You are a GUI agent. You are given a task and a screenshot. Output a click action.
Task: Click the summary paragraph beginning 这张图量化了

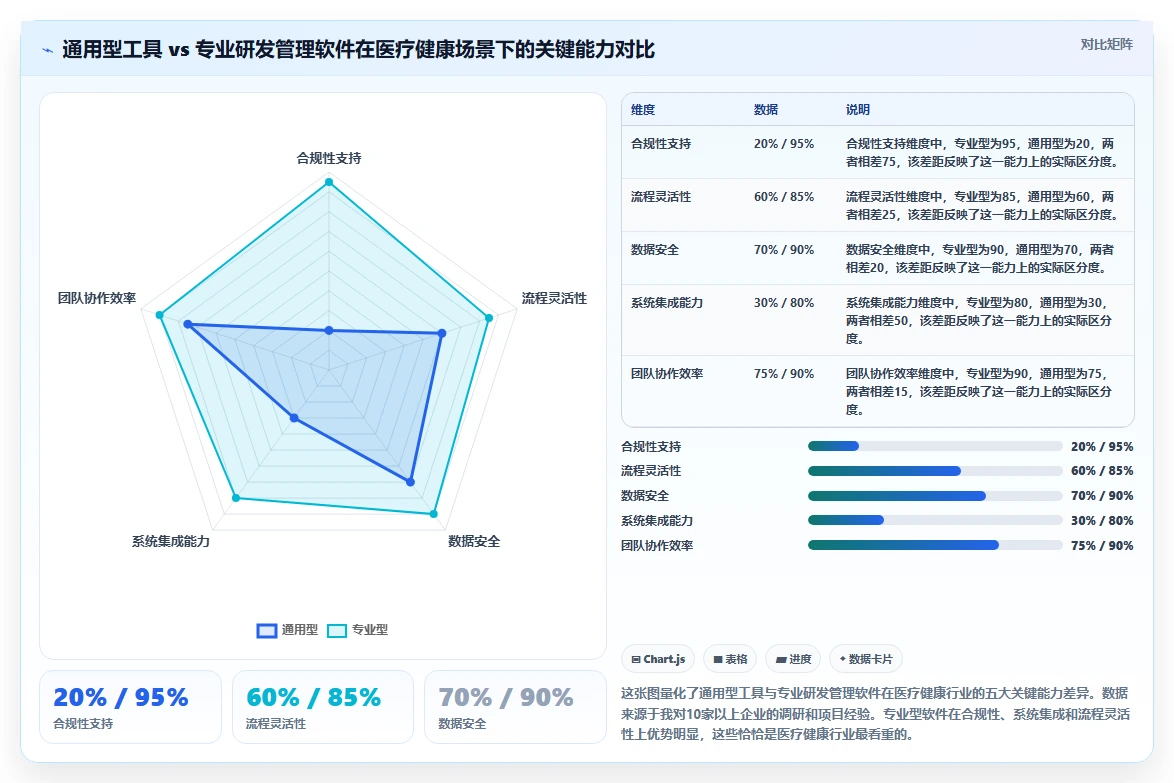pyautogui.click(x=875, y=713)
